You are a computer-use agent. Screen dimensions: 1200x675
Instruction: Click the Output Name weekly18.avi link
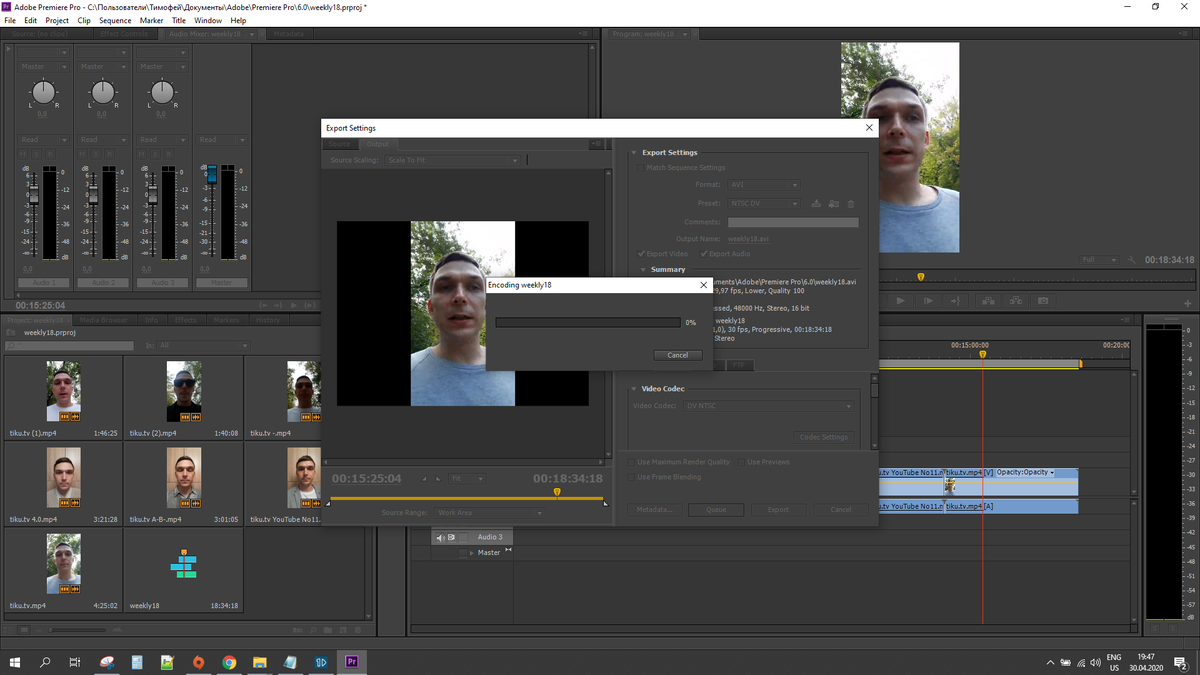tap(748, 239)
